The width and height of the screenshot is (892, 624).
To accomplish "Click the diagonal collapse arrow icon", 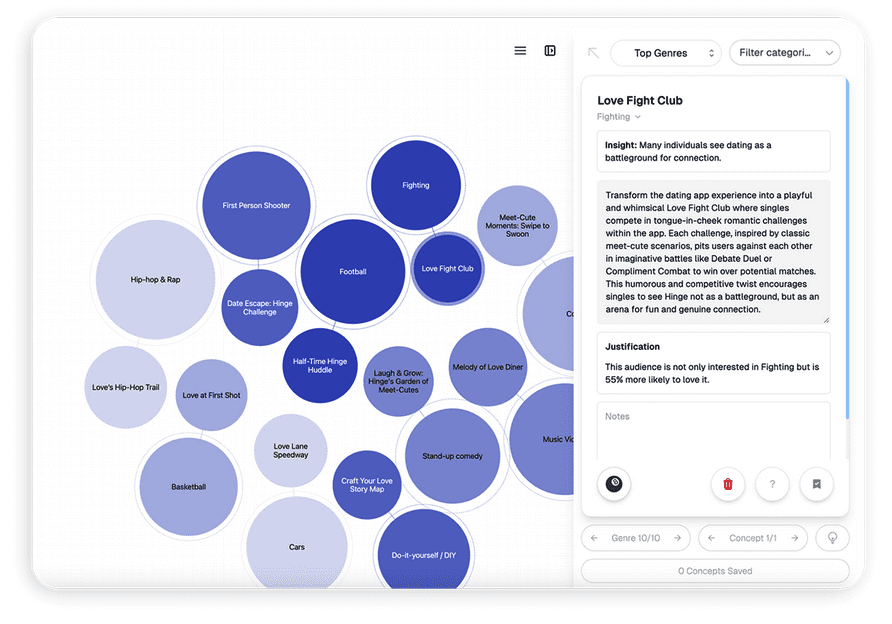I will (x=593, y=53).
